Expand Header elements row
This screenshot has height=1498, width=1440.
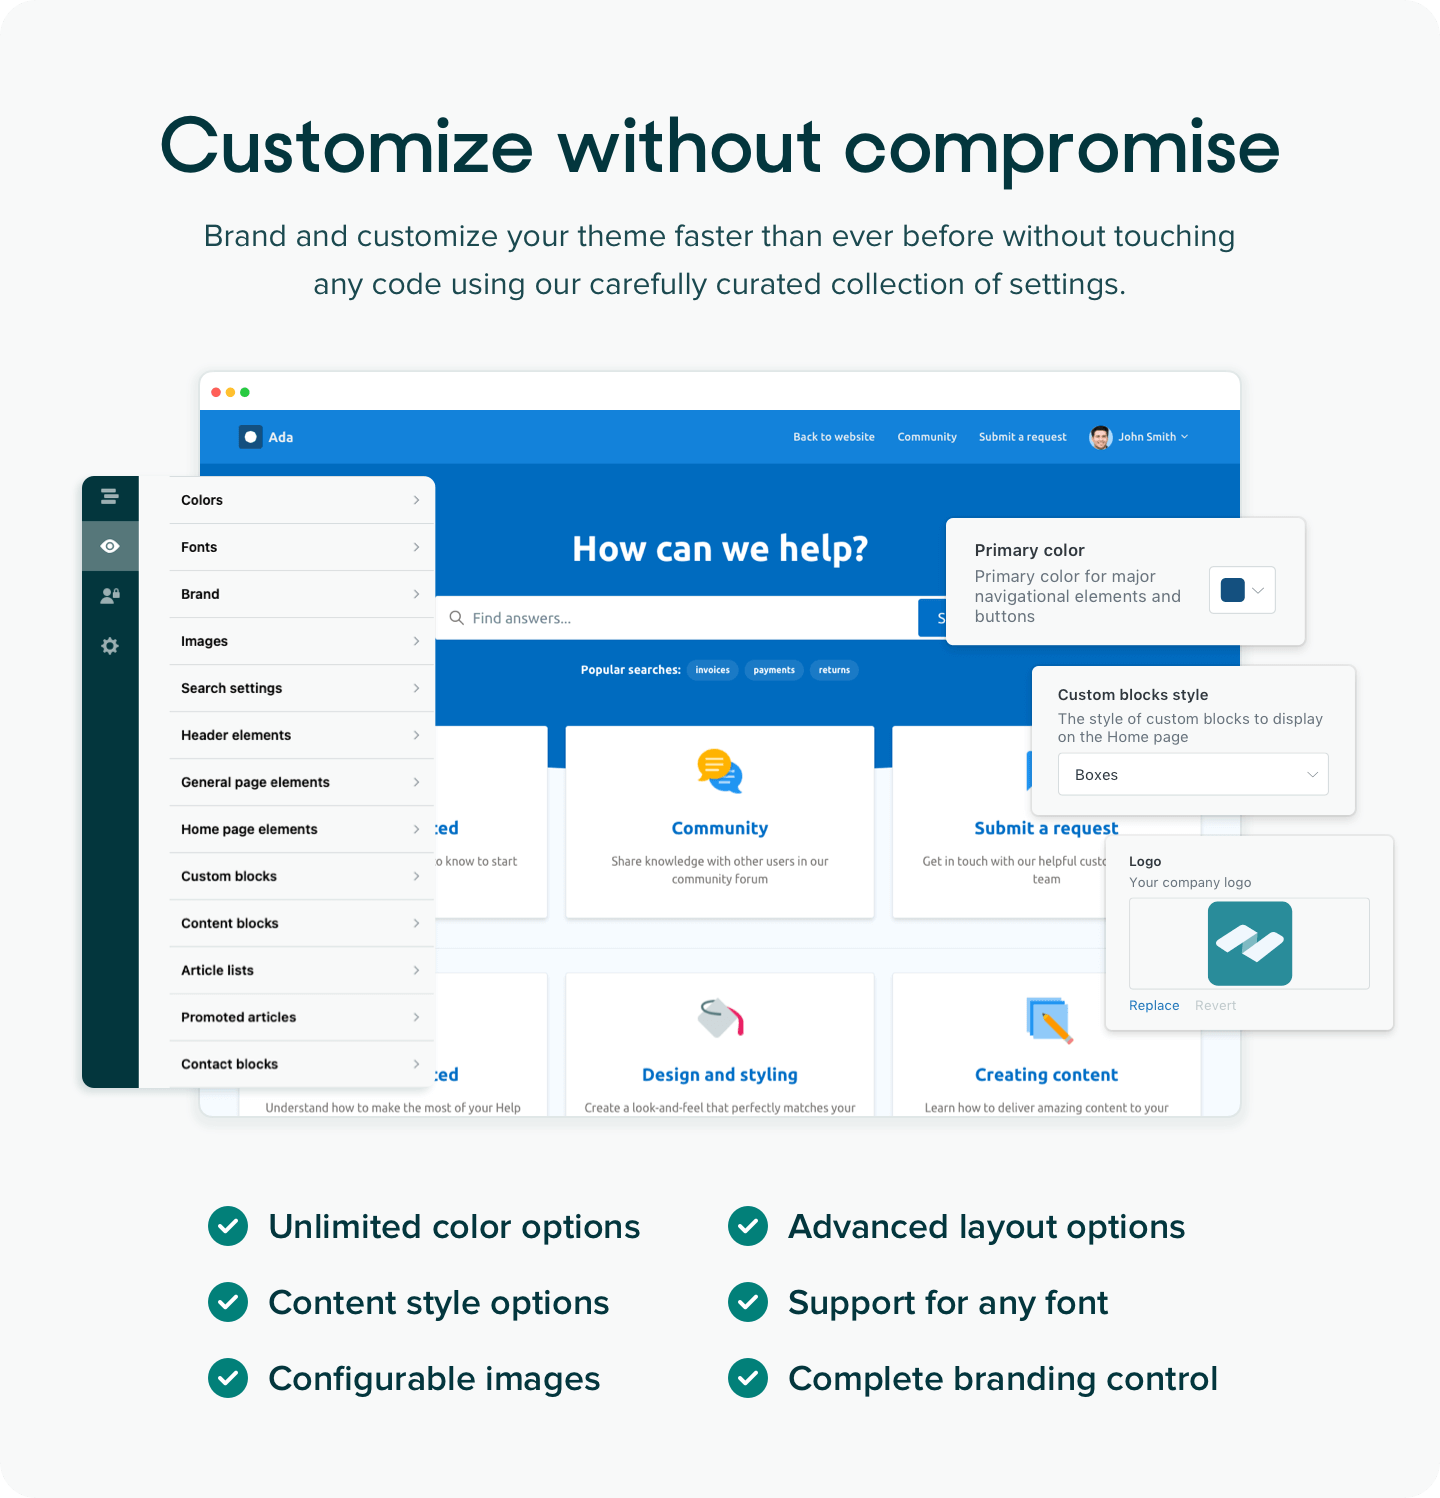[302, 735]
